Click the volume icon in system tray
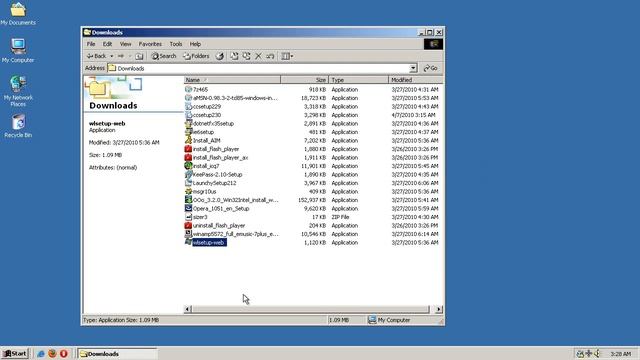 [597, 353]
